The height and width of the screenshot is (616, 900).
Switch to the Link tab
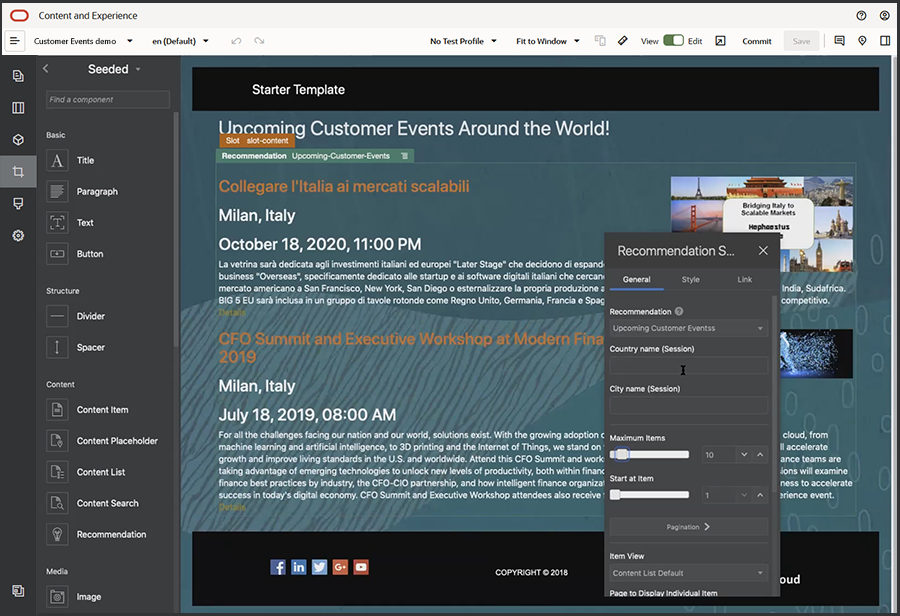(x=744, y=280)
